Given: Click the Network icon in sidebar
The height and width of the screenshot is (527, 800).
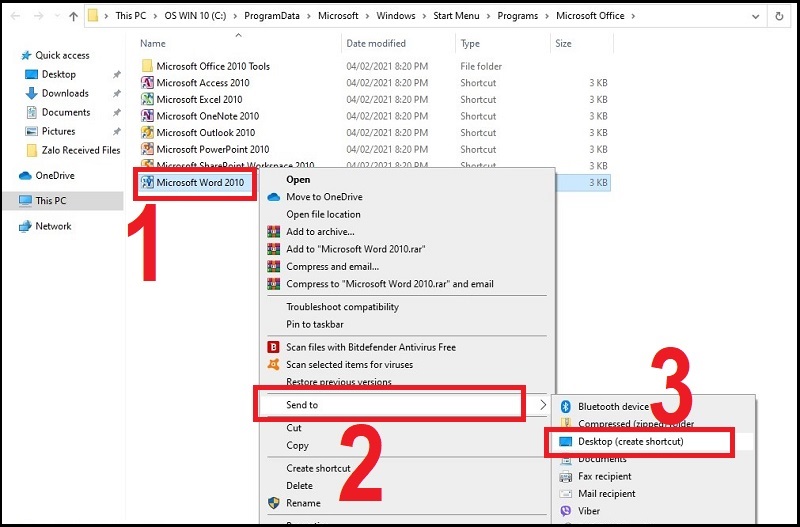Looking at the screenshot, I should click(x=25, y=227).
